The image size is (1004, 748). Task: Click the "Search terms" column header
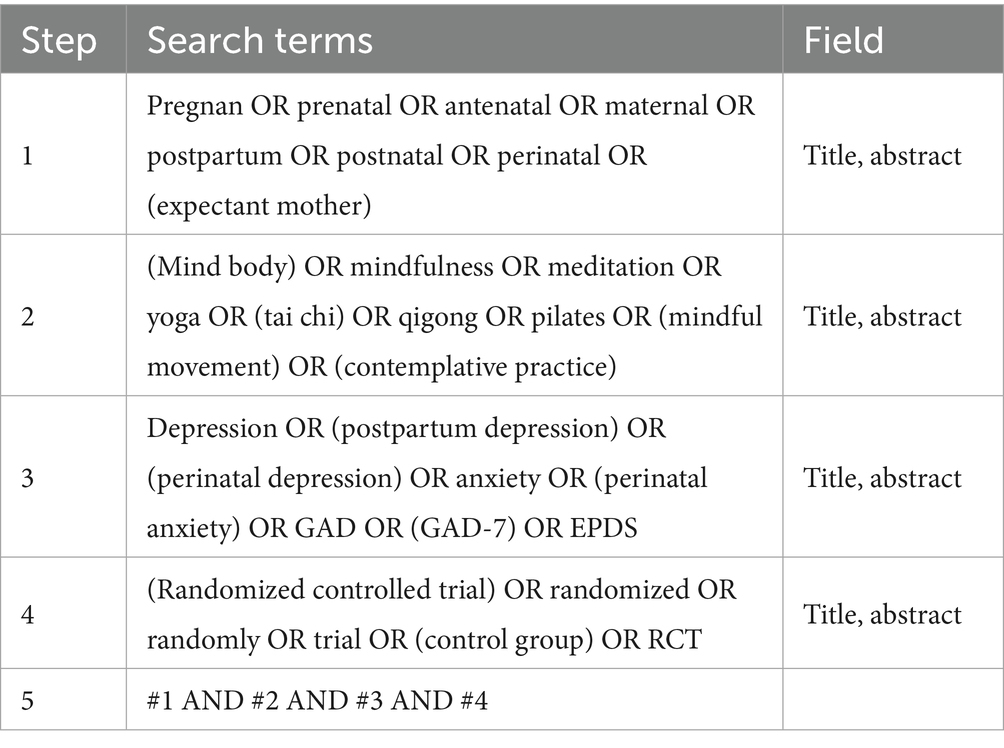point(260,40)
